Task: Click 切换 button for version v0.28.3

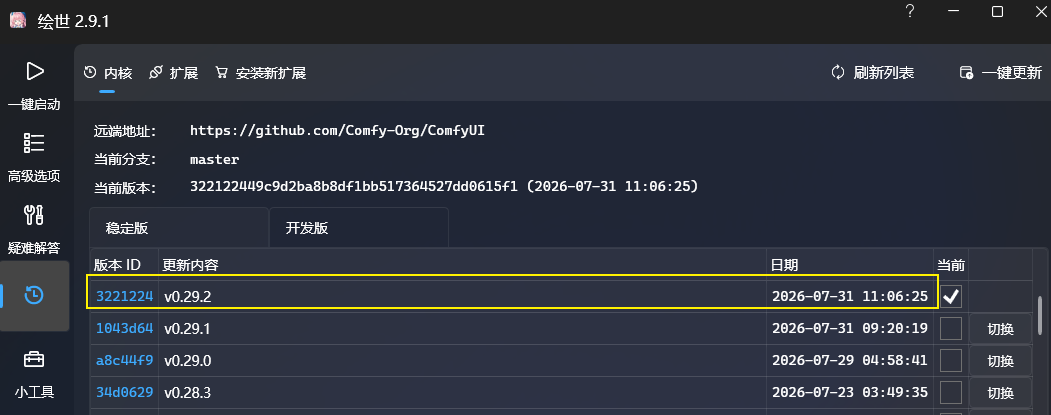Action: click(1000, 393)
